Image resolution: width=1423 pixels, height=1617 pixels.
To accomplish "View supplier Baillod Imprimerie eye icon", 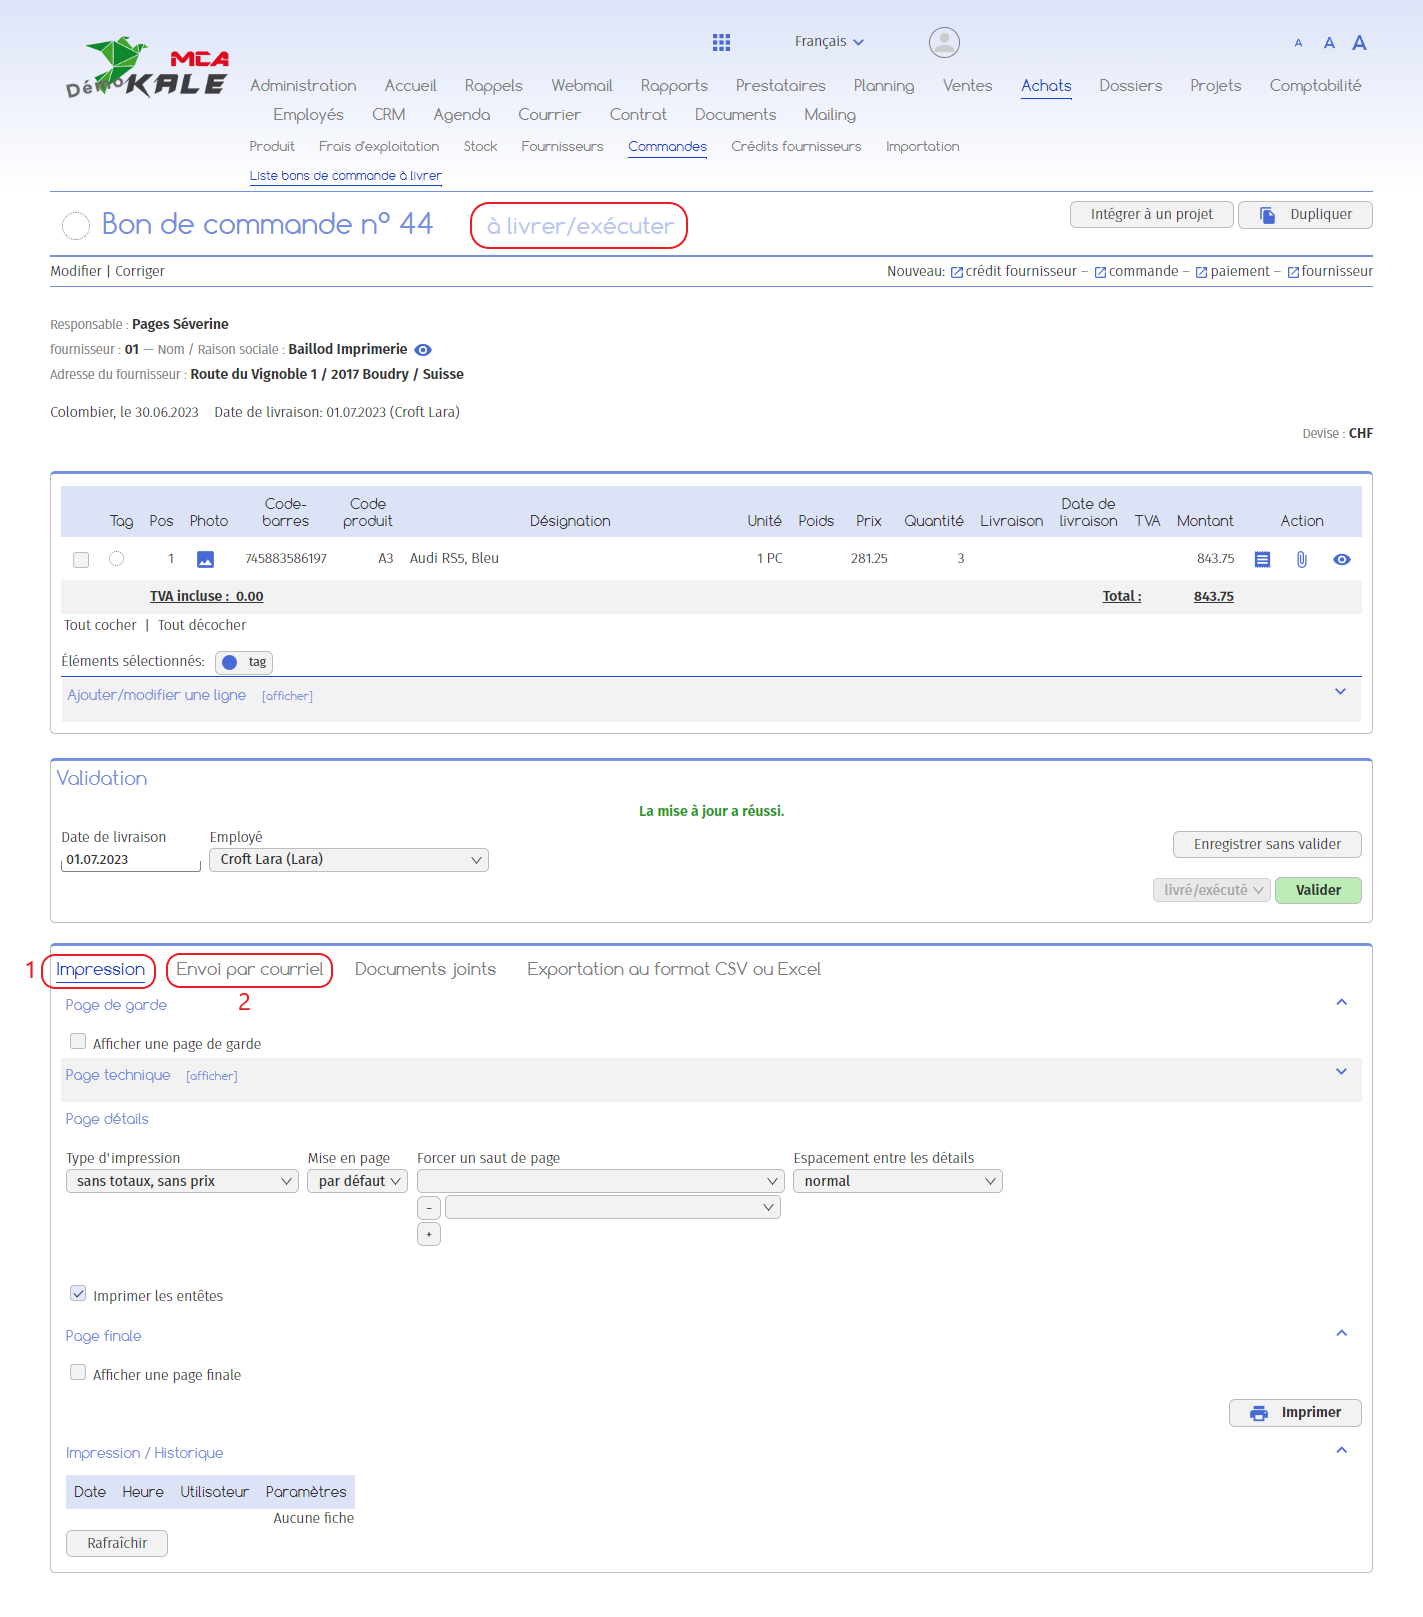I will click(x=423, y=350).
